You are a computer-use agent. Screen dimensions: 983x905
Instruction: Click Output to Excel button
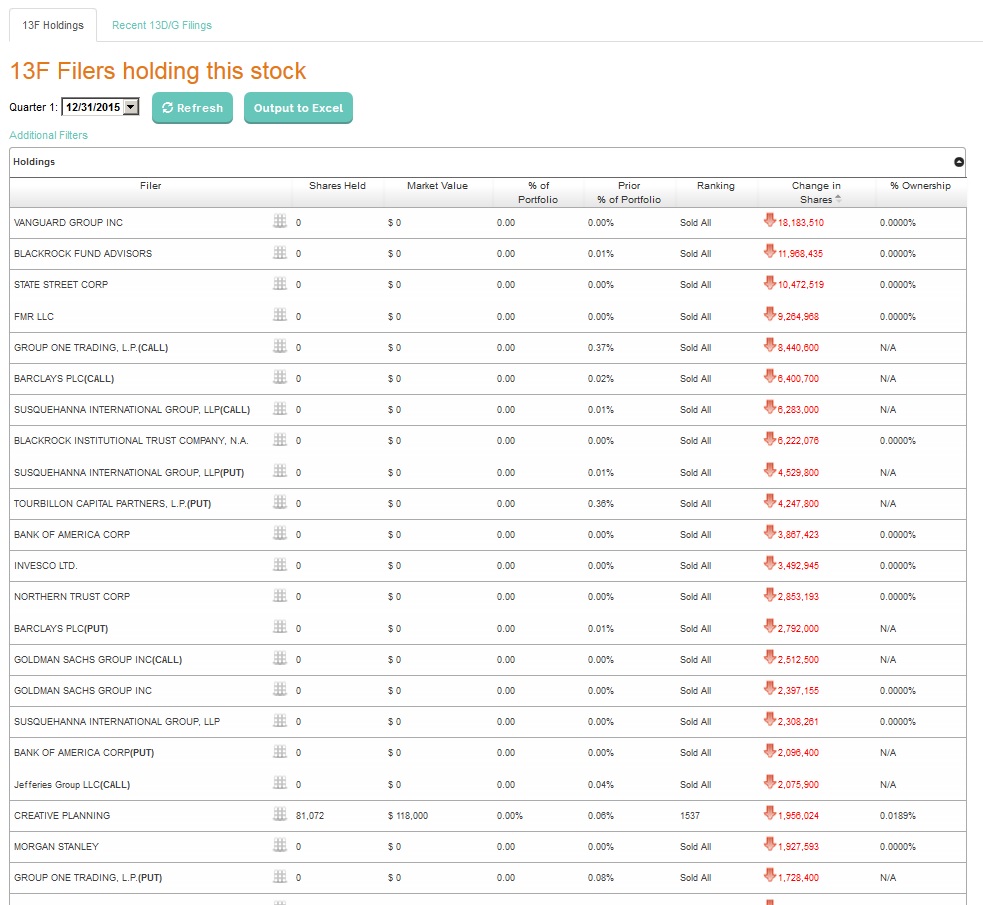(298, 108)
